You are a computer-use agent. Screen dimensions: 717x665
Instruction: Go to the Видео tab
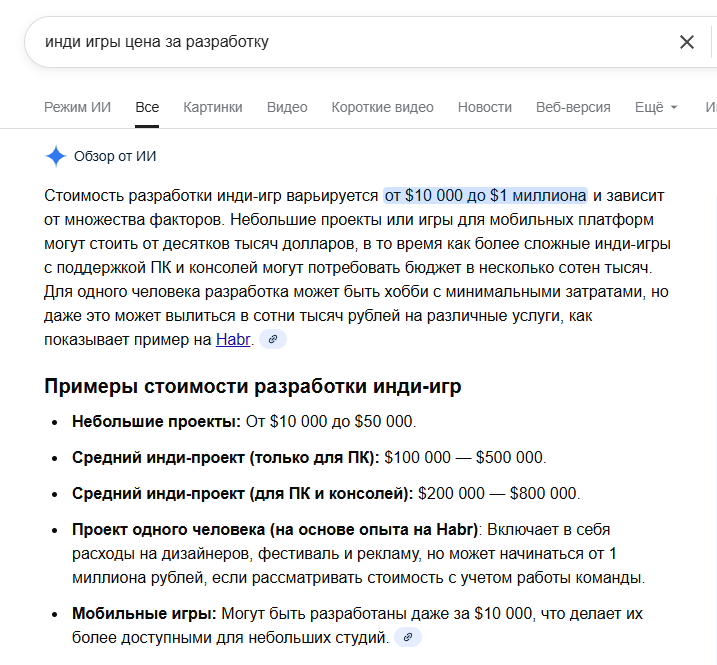click(x=287, y=107)
